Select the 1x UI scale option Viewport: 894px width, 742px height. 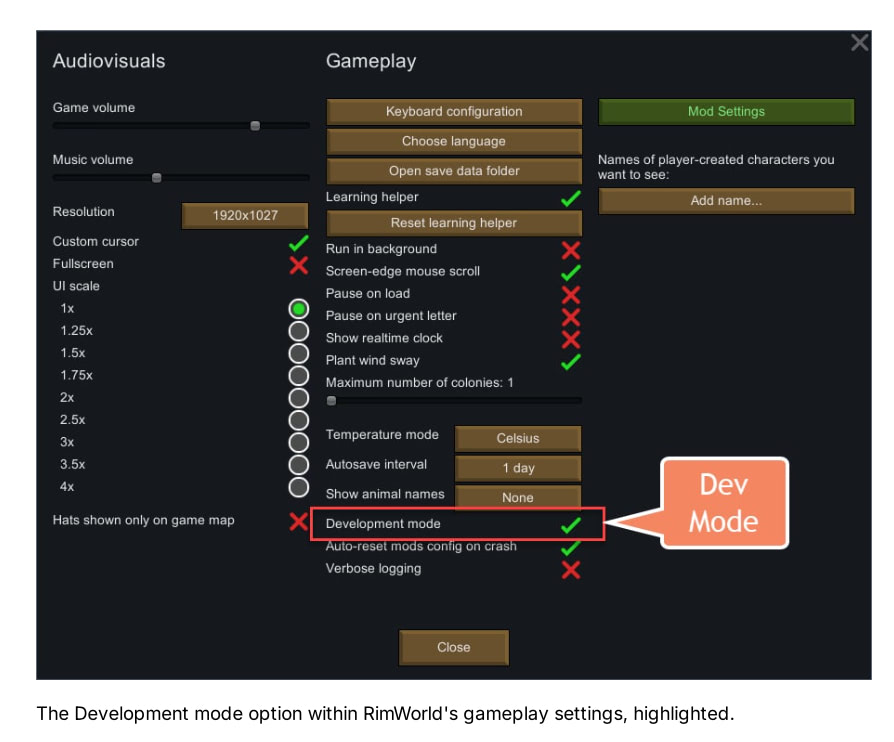point(298,309)
